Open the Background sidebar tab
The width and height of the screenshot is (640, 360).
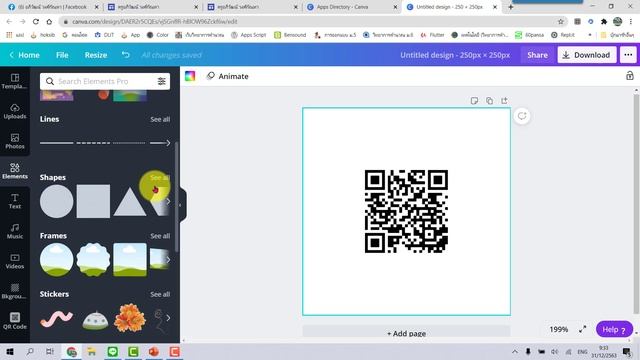(15, 291)
